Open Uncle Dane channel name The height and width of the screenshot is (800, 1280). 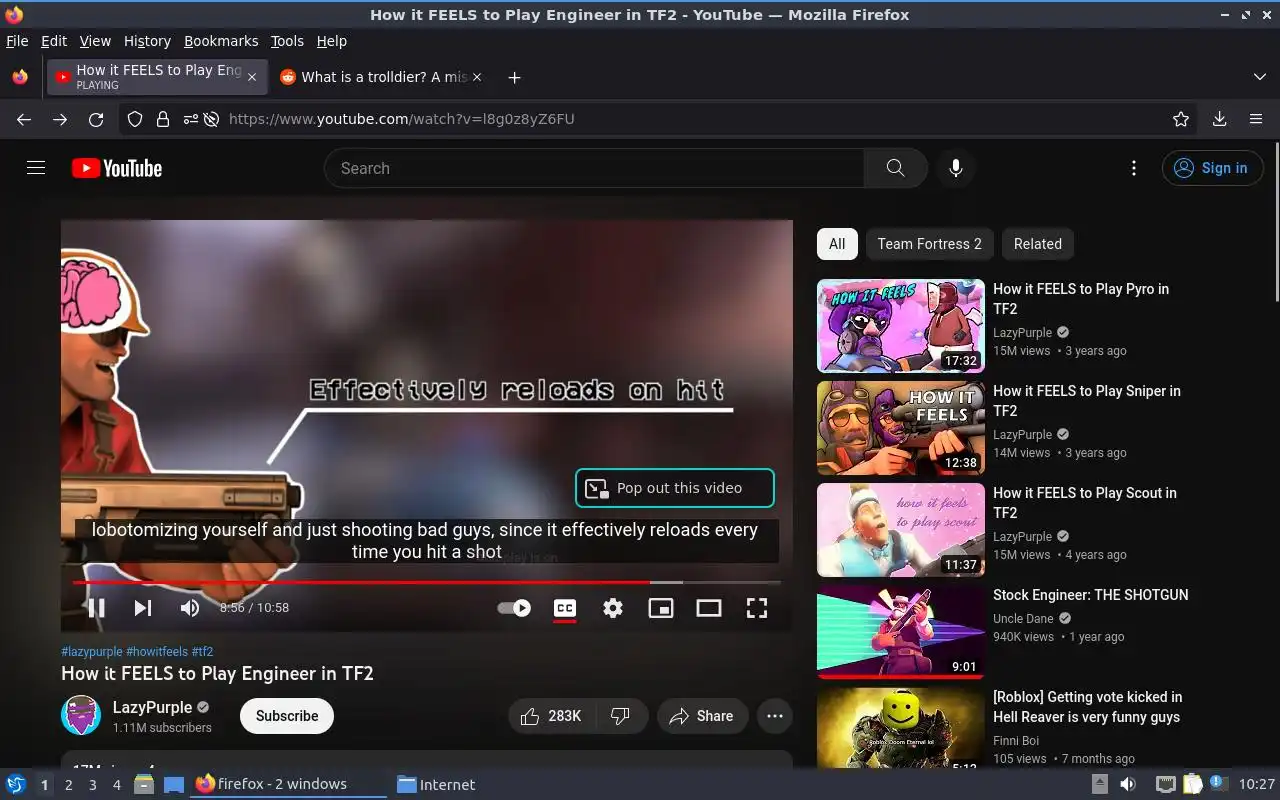point(1023,619)
